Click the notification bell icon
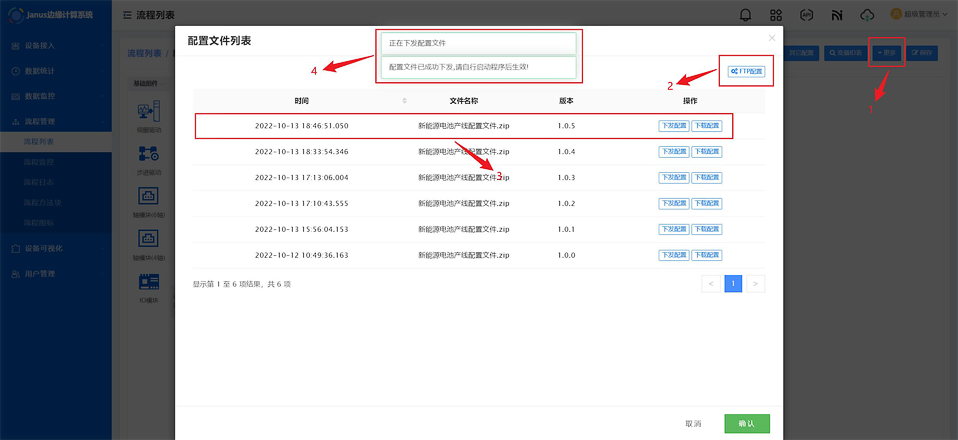This screenshot has height=440, width=958. [x=745, y=15]
